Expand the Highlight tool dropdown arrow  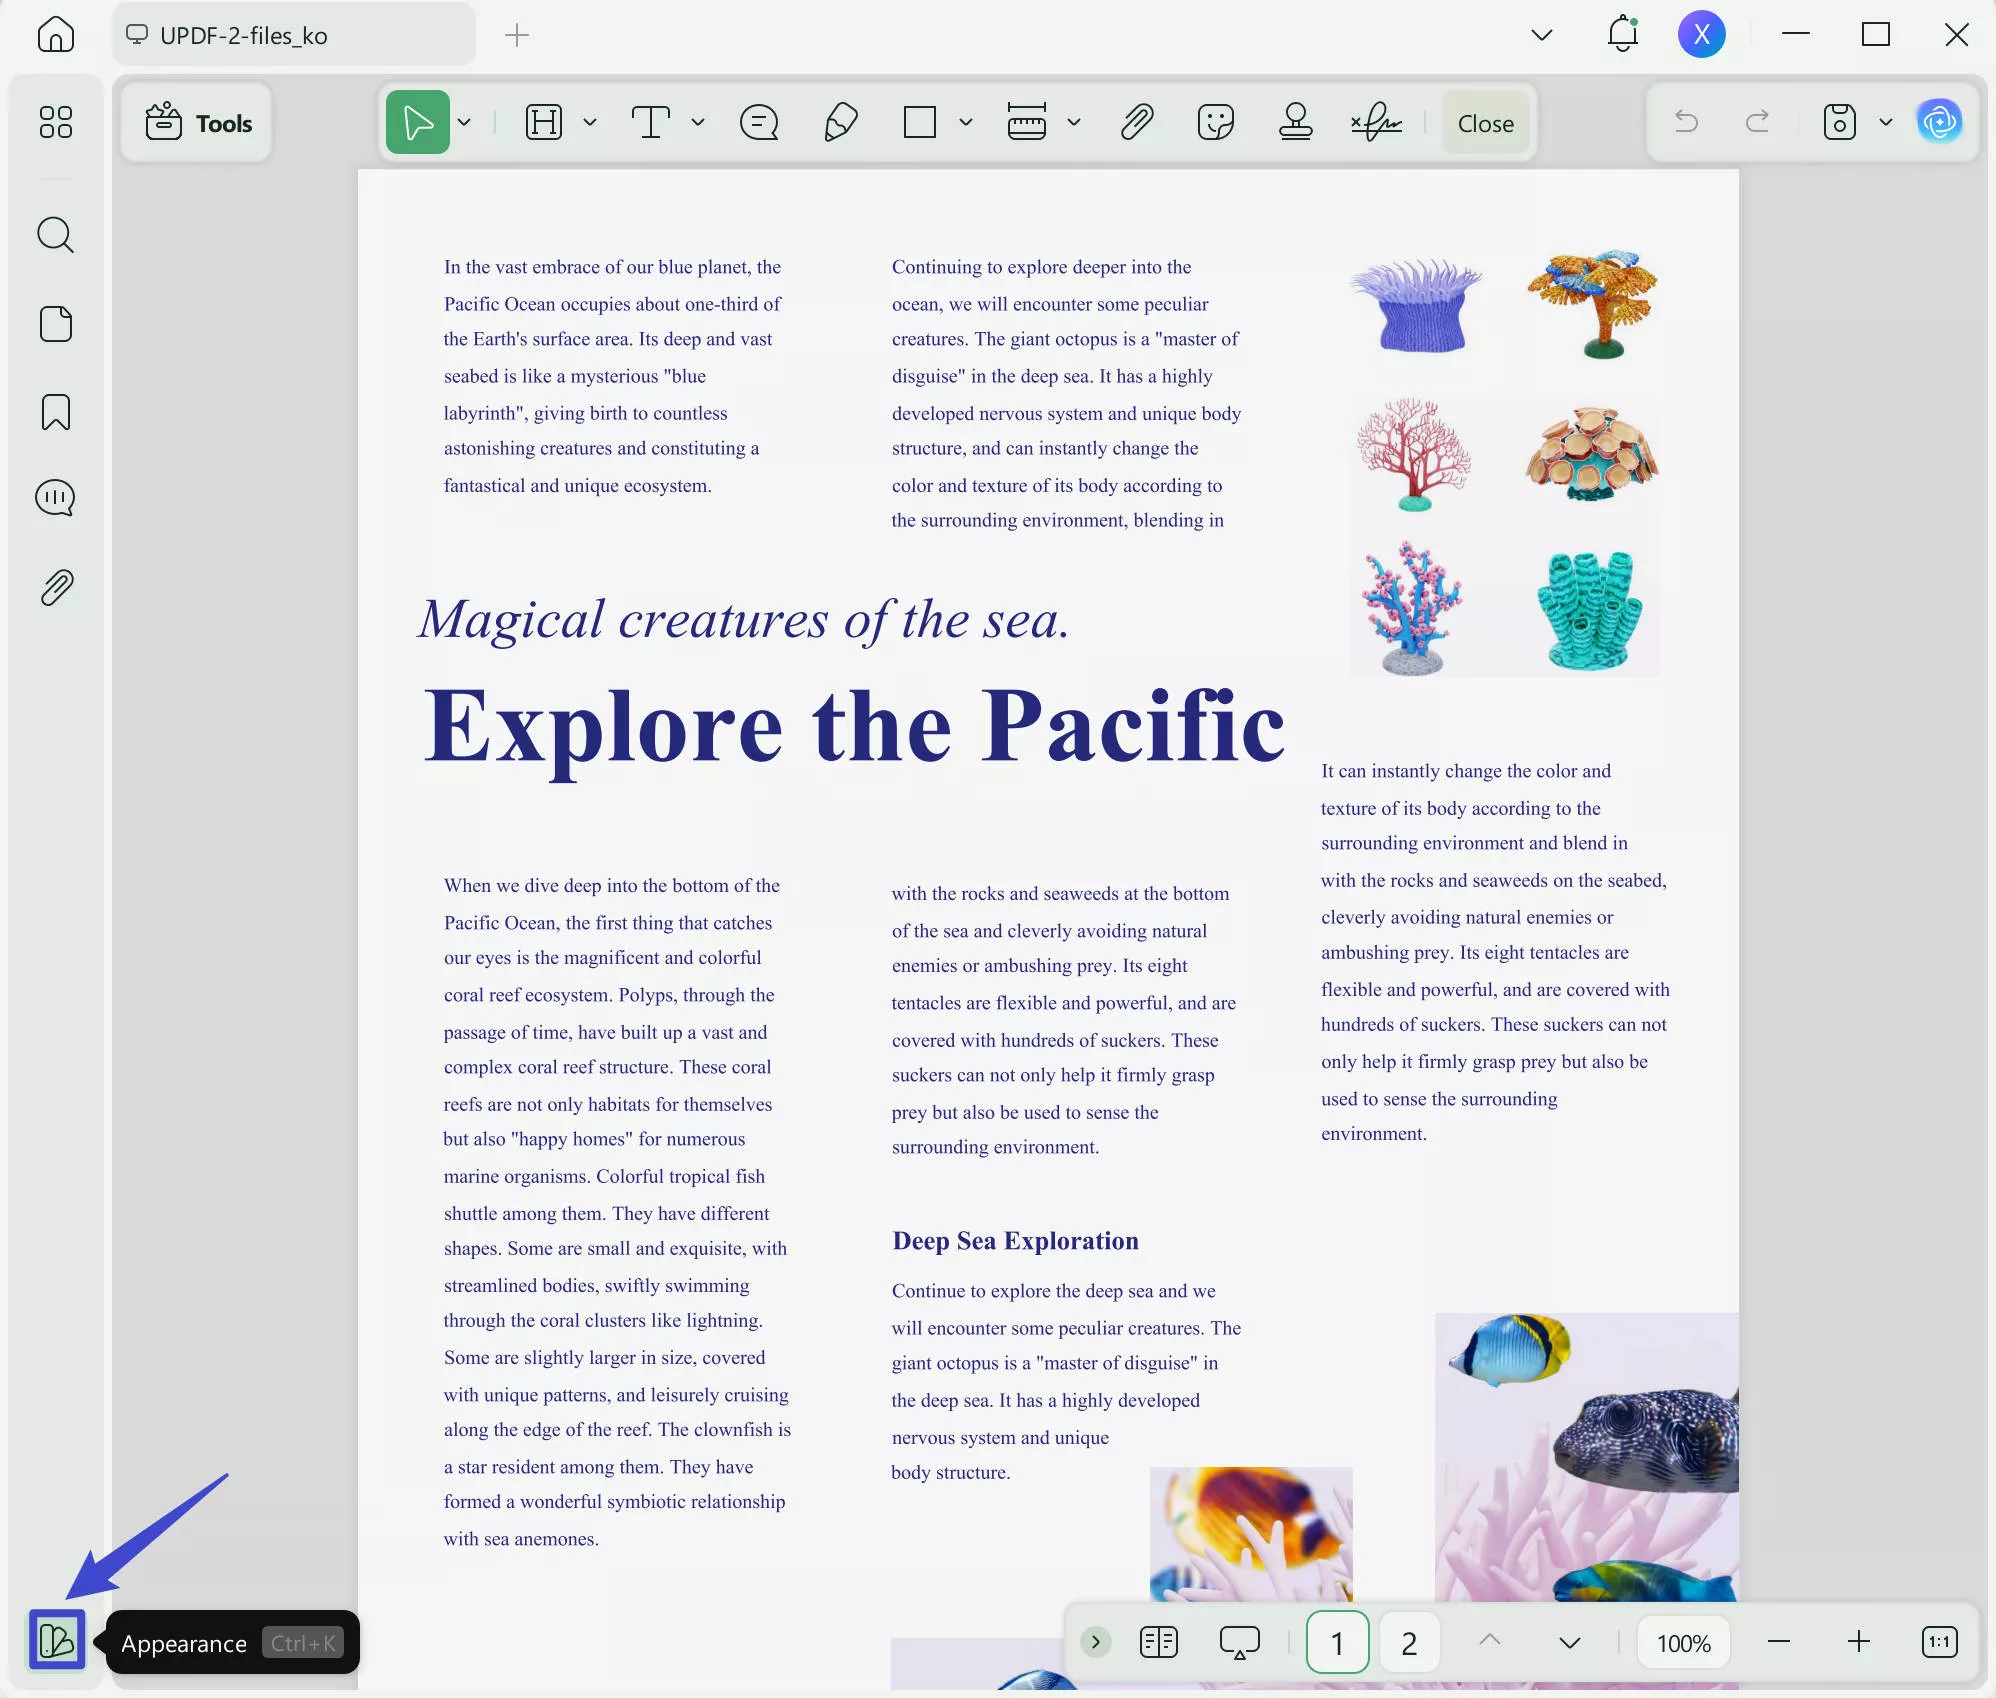tap(590, 123)
